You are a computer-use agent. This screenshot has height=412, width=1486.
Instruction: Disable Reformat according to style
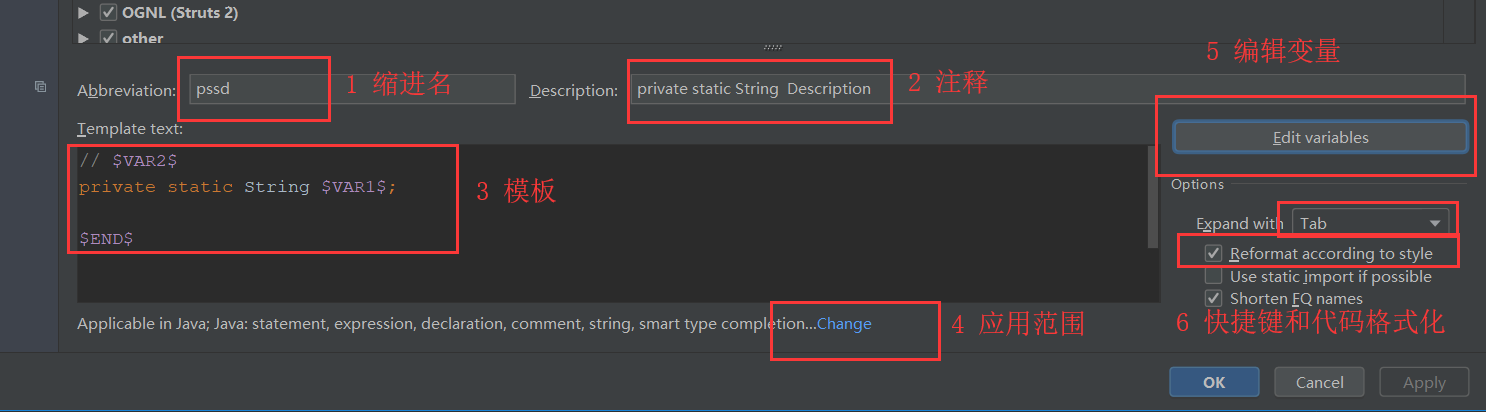1213,254
